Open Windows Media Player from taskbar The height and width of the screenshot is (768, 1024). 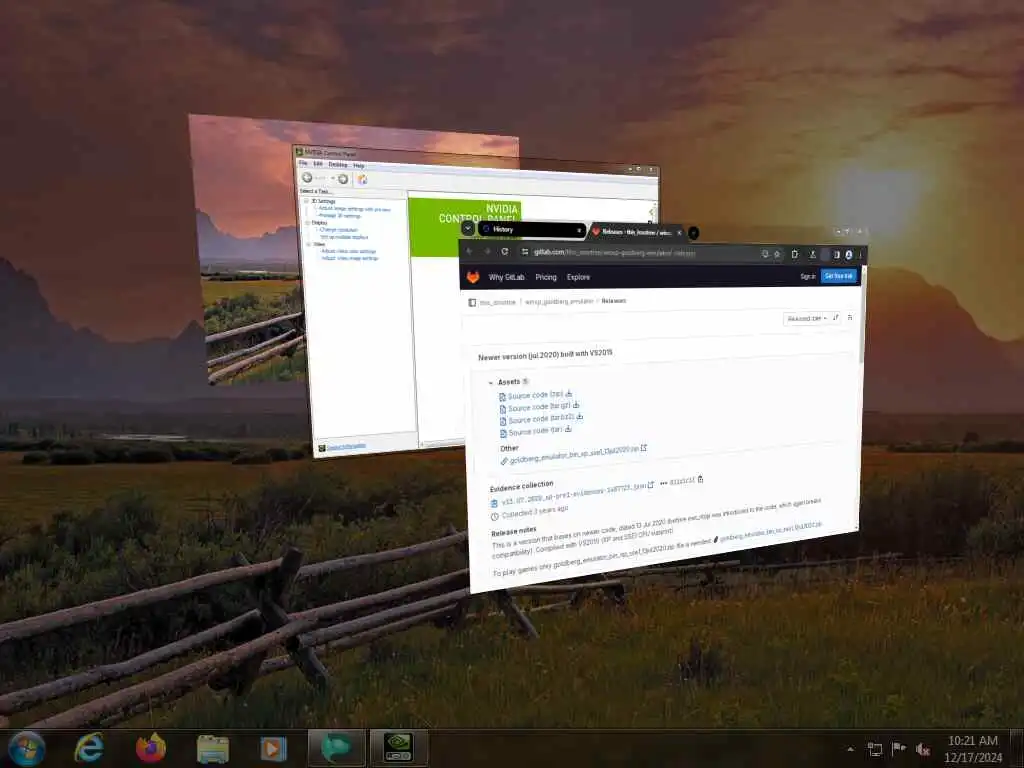[273, 748]
